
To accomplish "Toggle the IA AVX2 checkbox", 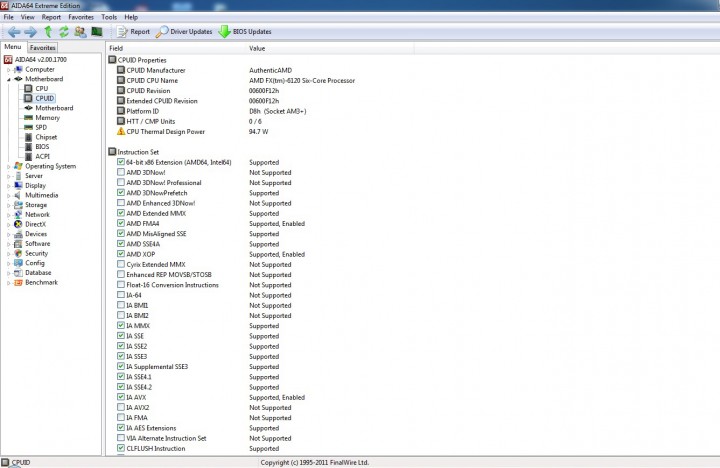I will coord(121,407).
